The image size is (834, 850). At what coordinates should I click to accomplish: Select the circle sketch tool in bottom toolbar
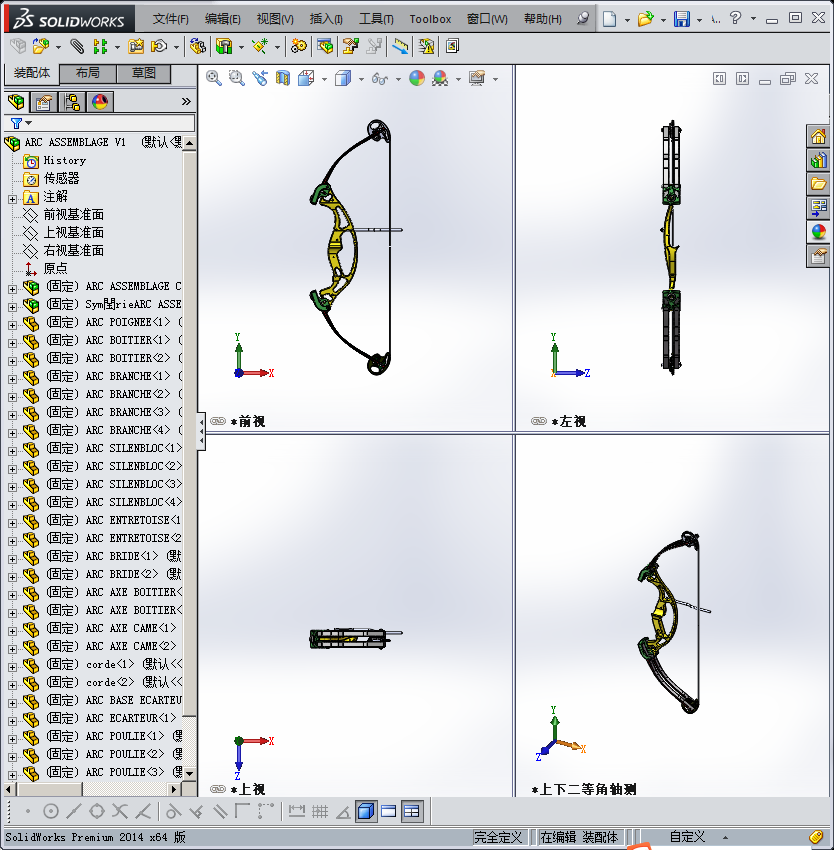(x=50, y=811)
